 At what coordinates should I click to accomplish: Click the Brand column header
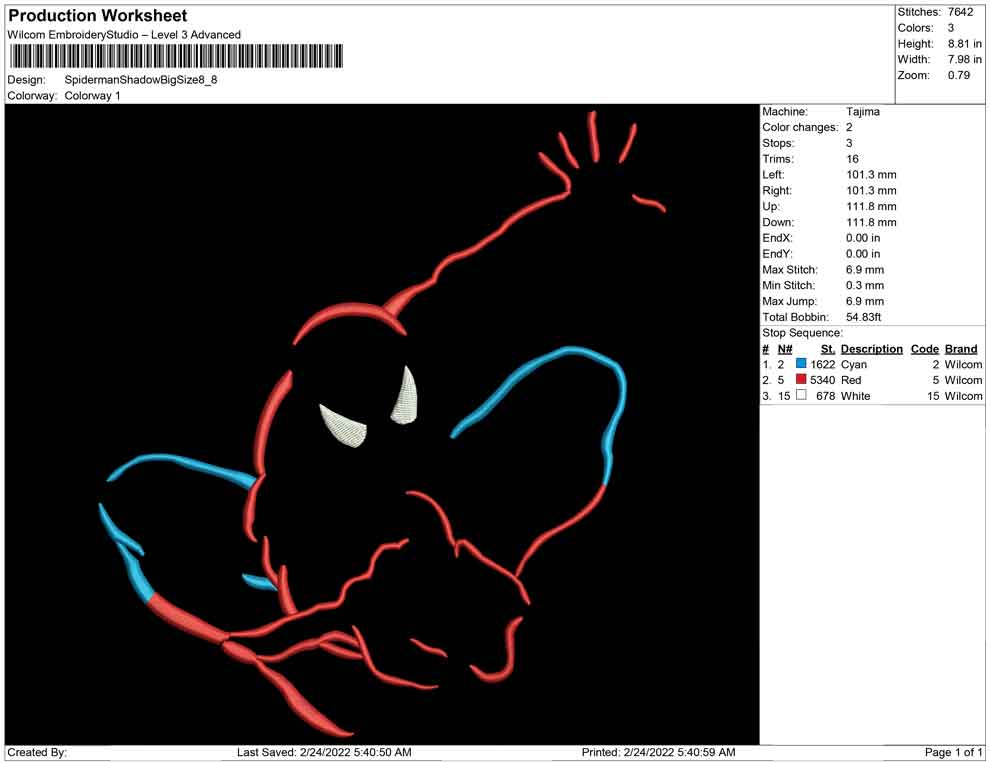pos(960,349)
